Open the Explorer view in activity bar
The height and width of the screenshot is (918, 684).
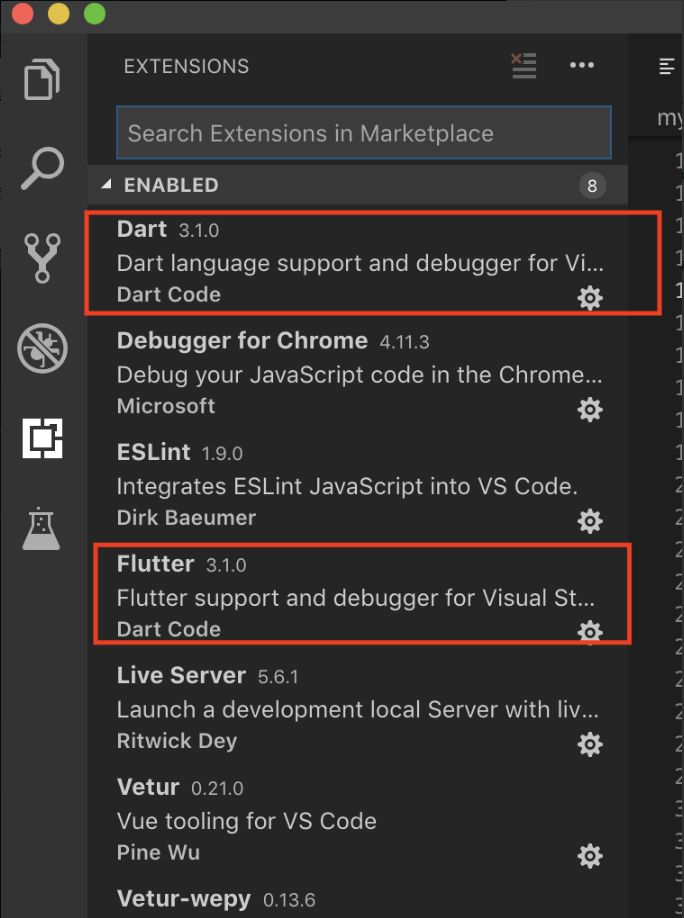point(42,79)
